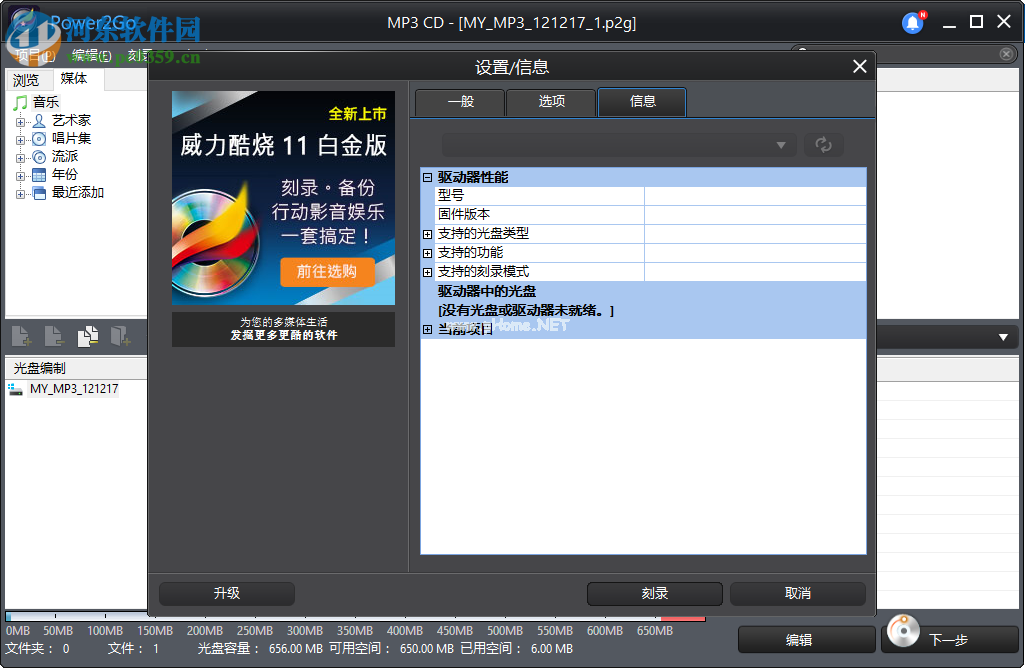Expand the 支持的光盘类型 row
Image resolution: width=1025 pixels, height=668 pixels.
(x=428, y=234)
